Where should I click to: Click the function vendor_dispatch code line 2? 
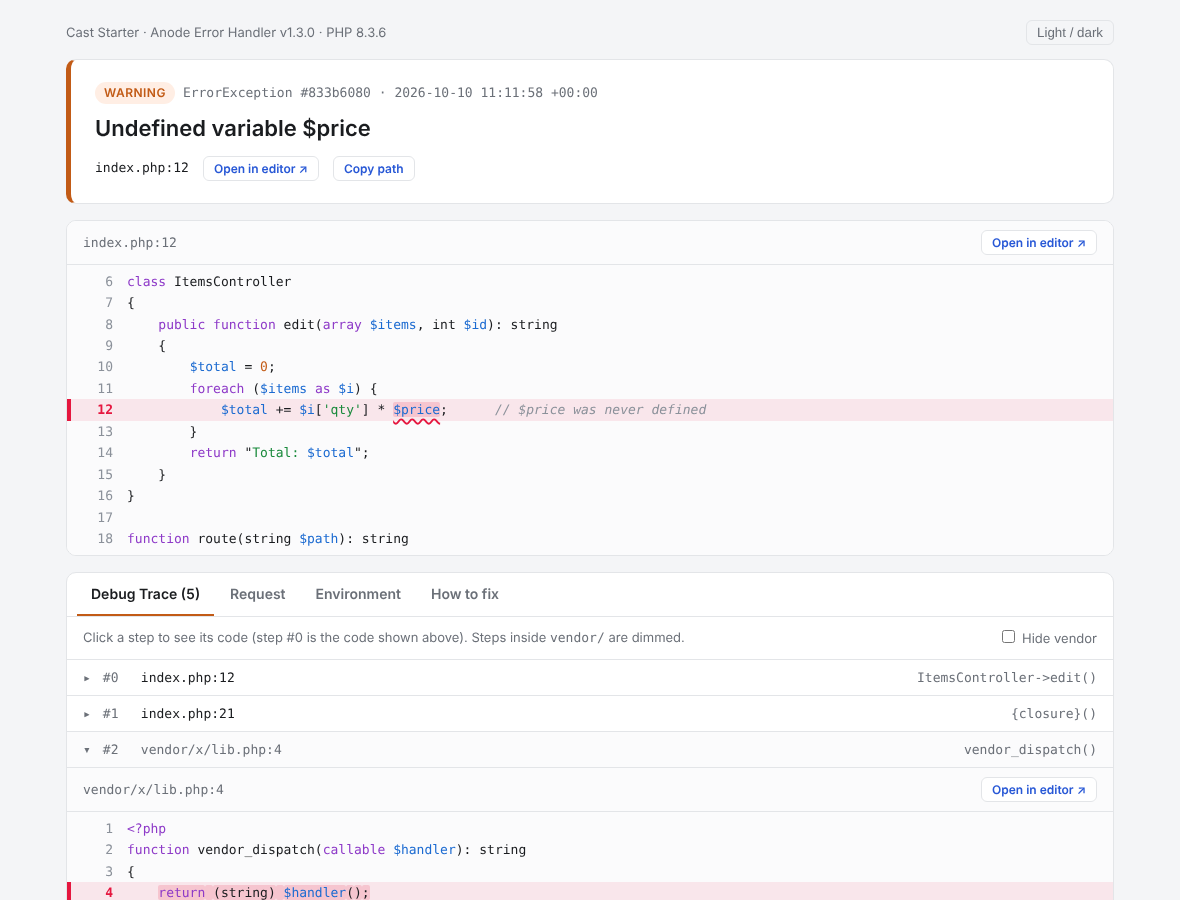(x=327, y=850)
